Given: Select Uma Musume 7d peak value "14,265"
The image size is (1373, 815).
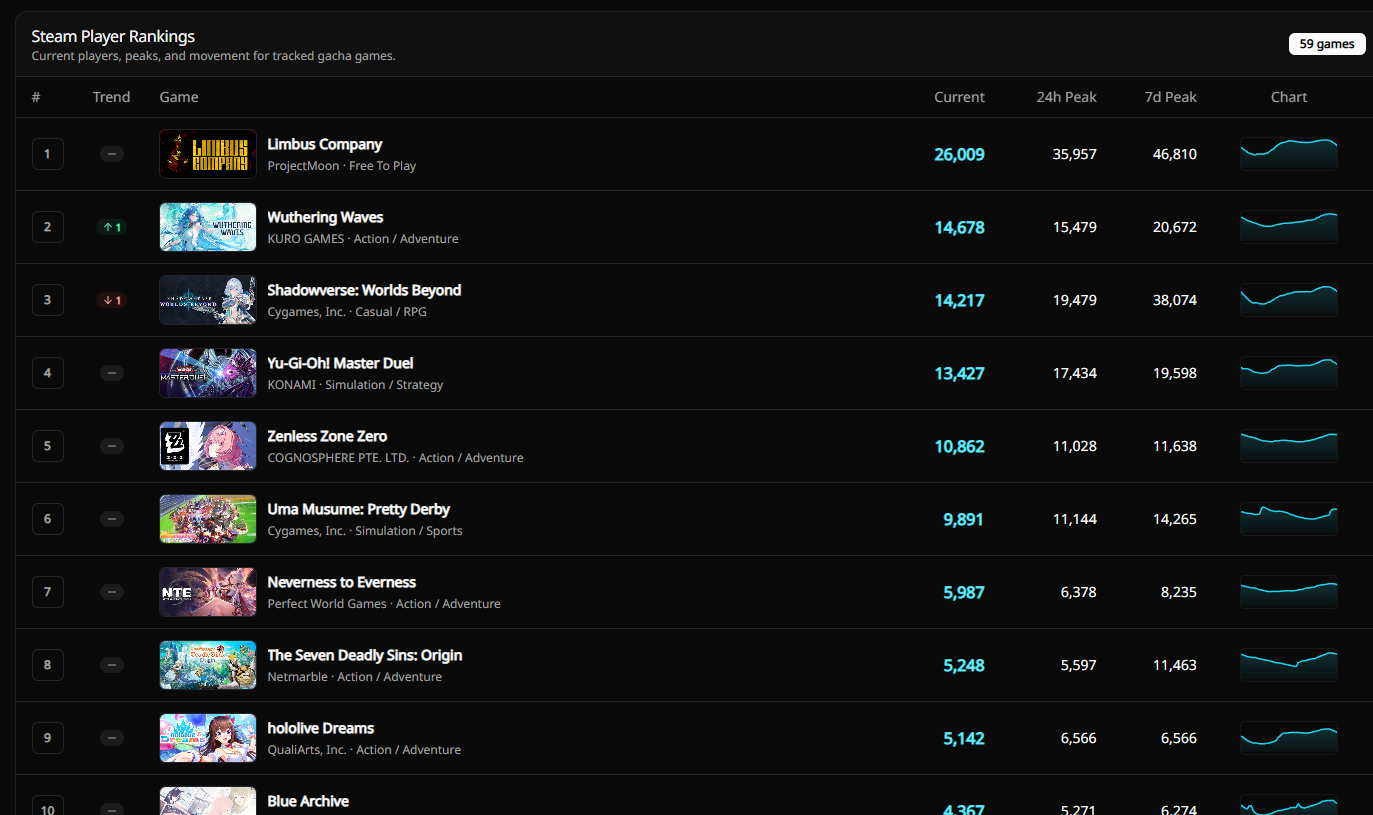Looking at the screenshot, I should coord(1175,519).
